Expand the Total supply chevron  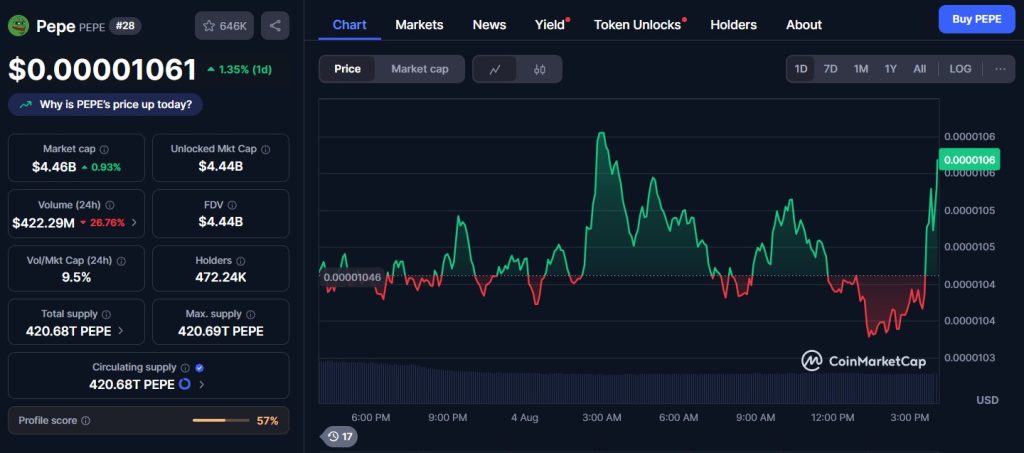[x=121, y=330]
